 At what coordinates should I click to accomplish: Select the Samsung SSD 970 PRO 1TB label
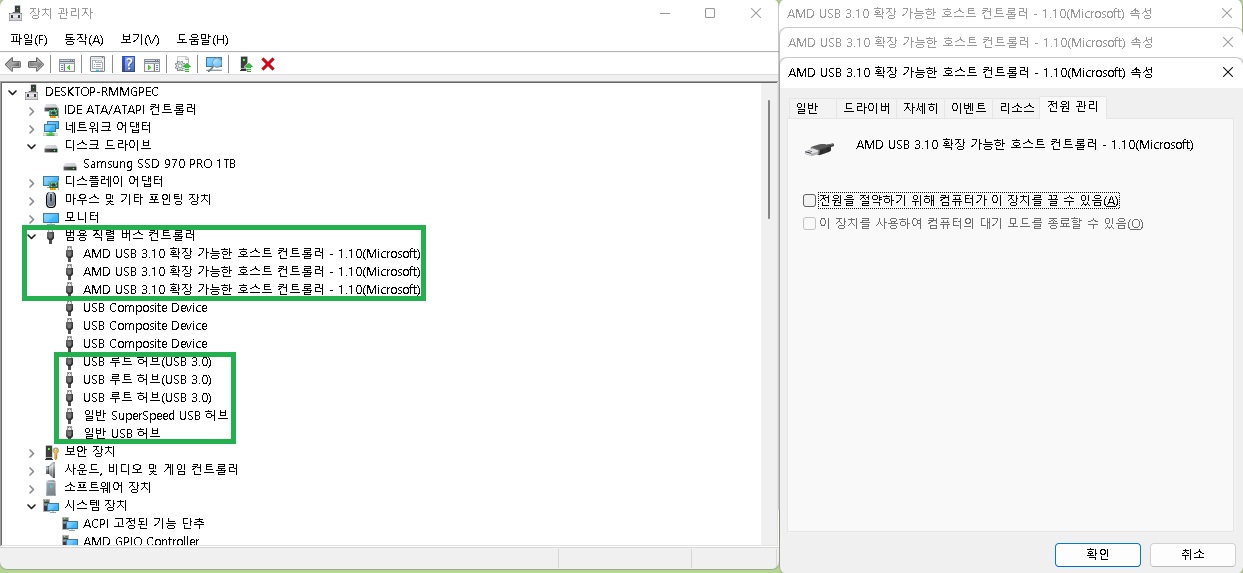click(x=159, y=163)
